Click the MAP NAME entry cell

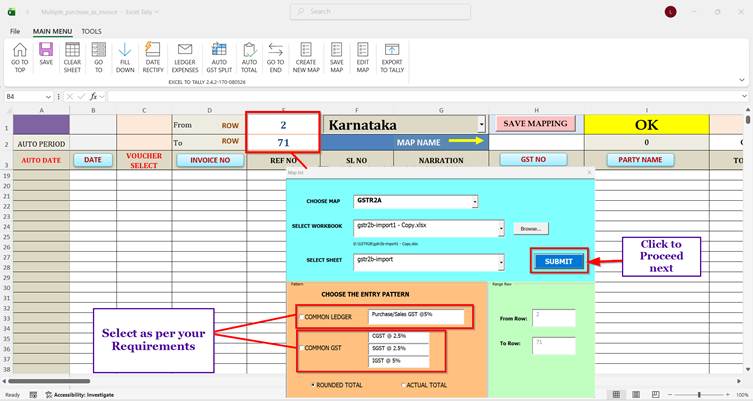(x=536, y=143)
